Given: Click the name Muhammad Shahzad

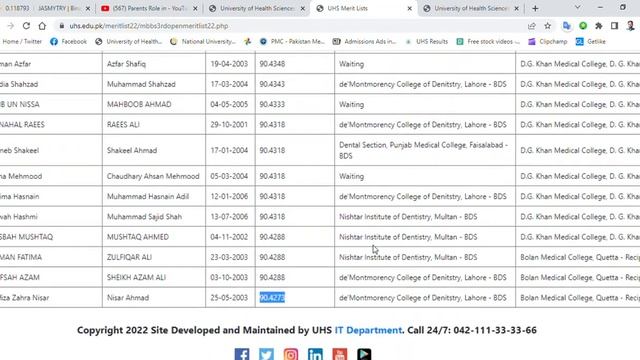Looking at the screenshot, I should (x=141, y=84).
